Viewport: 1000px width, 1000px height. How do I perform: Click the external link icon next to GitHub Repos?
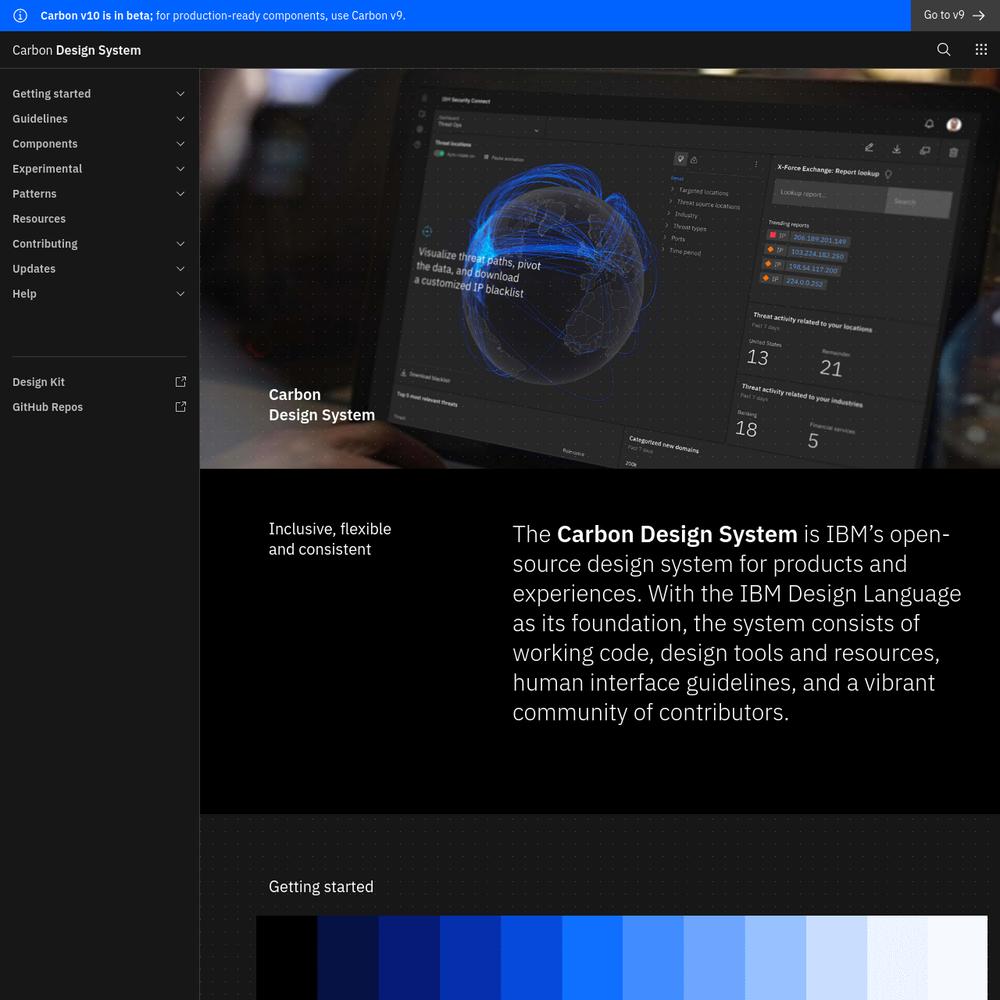coord(180,406)
